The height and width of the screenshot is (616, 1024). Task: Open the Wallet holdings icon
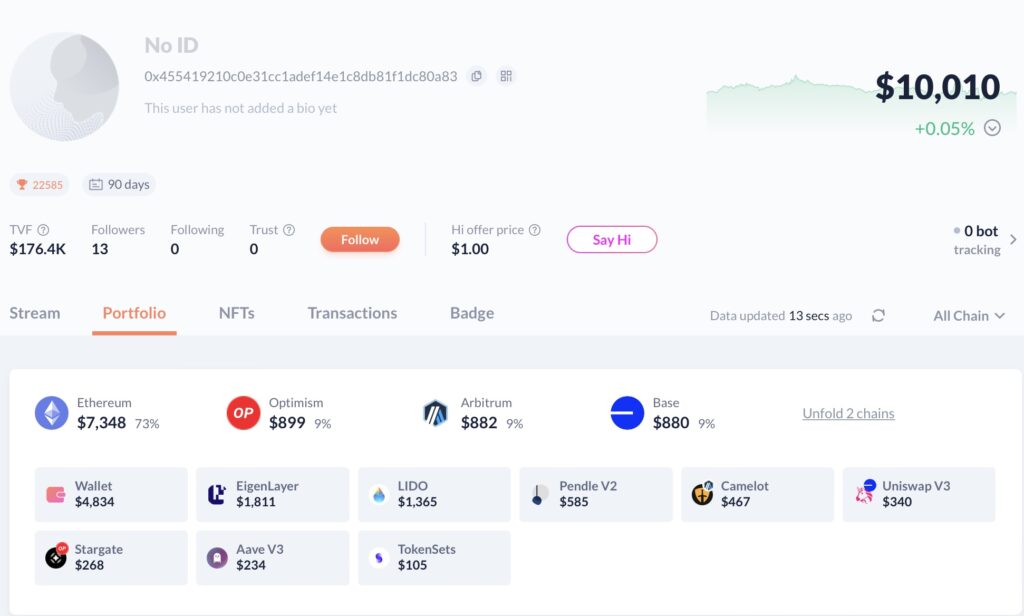point(57,493)
